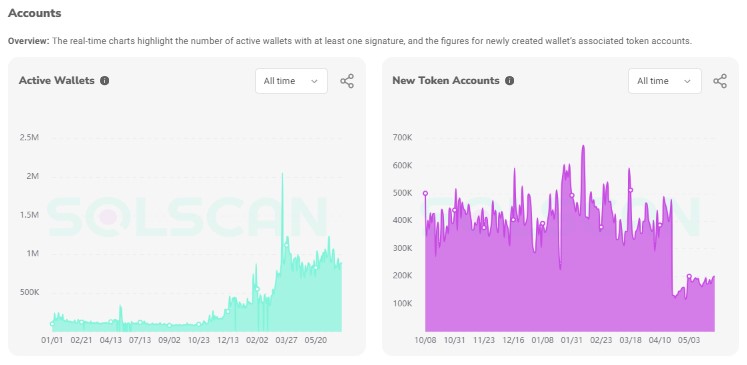Click the New Token Accounts chart title
The image size is (747, 365).
click(446, 81)
